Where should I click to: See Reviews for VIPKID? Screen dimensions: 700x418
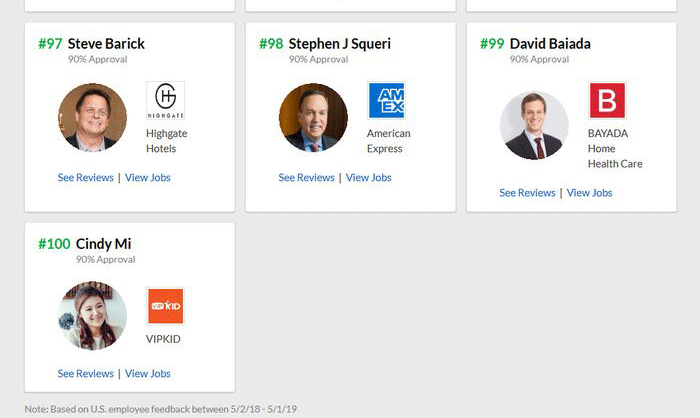[86, 374]
